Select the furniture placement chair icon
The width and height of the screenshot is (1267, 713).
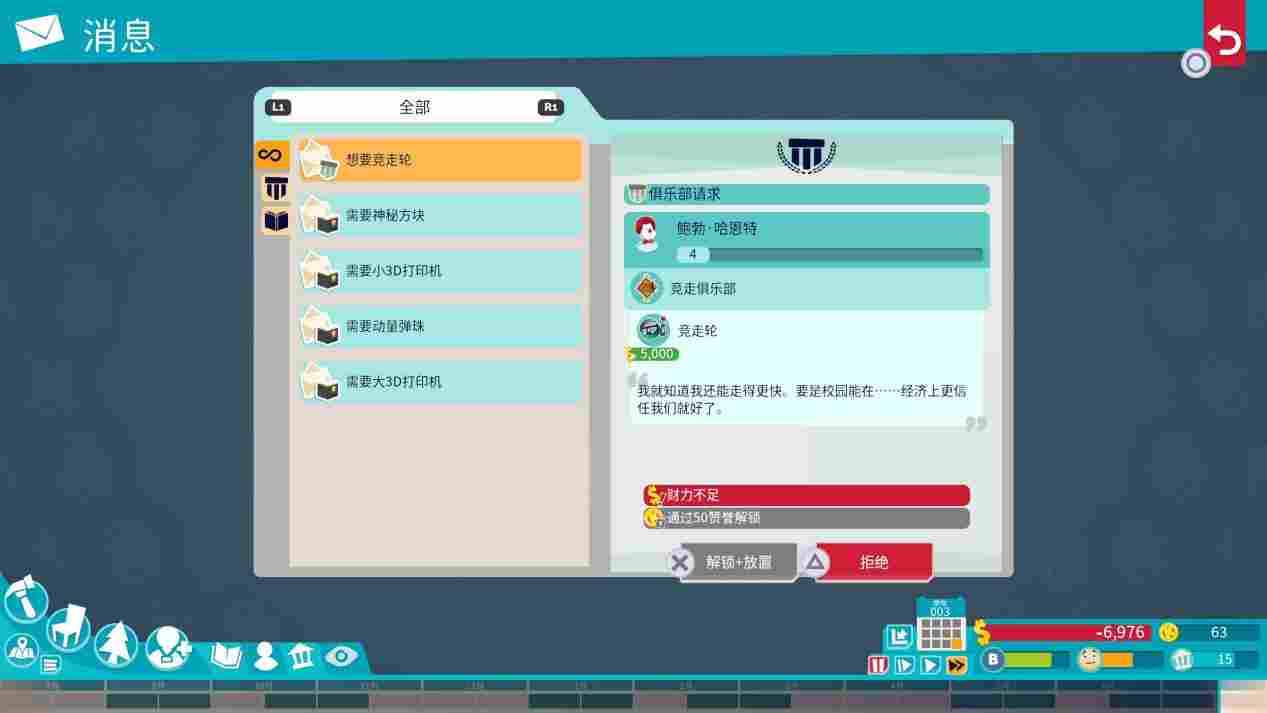(67, 630)
